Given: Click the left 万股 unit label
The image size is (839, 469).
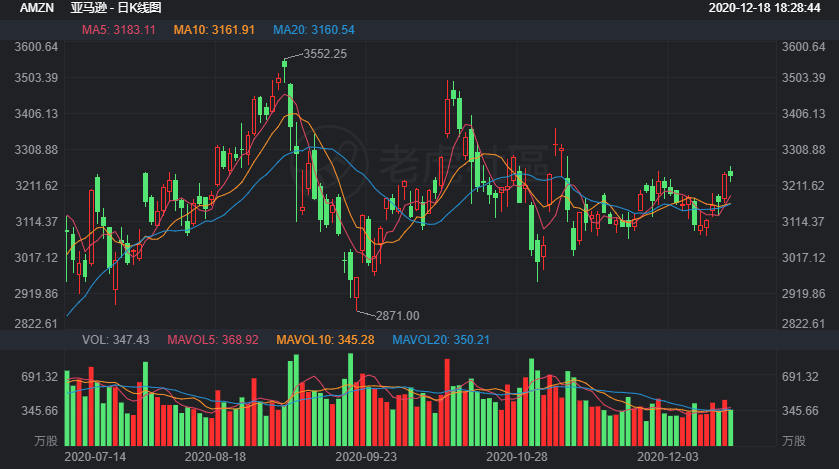Looking at the screenshot, I should click(46, 441).
